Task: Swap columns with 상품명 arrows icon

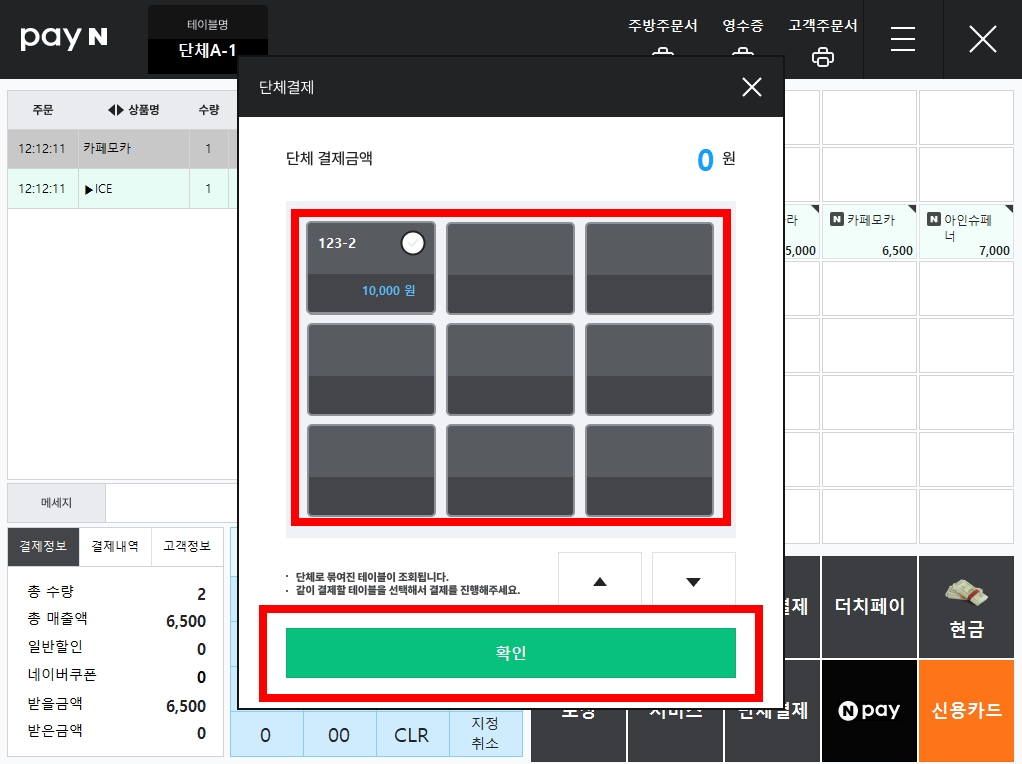Action: click(115, 110)
